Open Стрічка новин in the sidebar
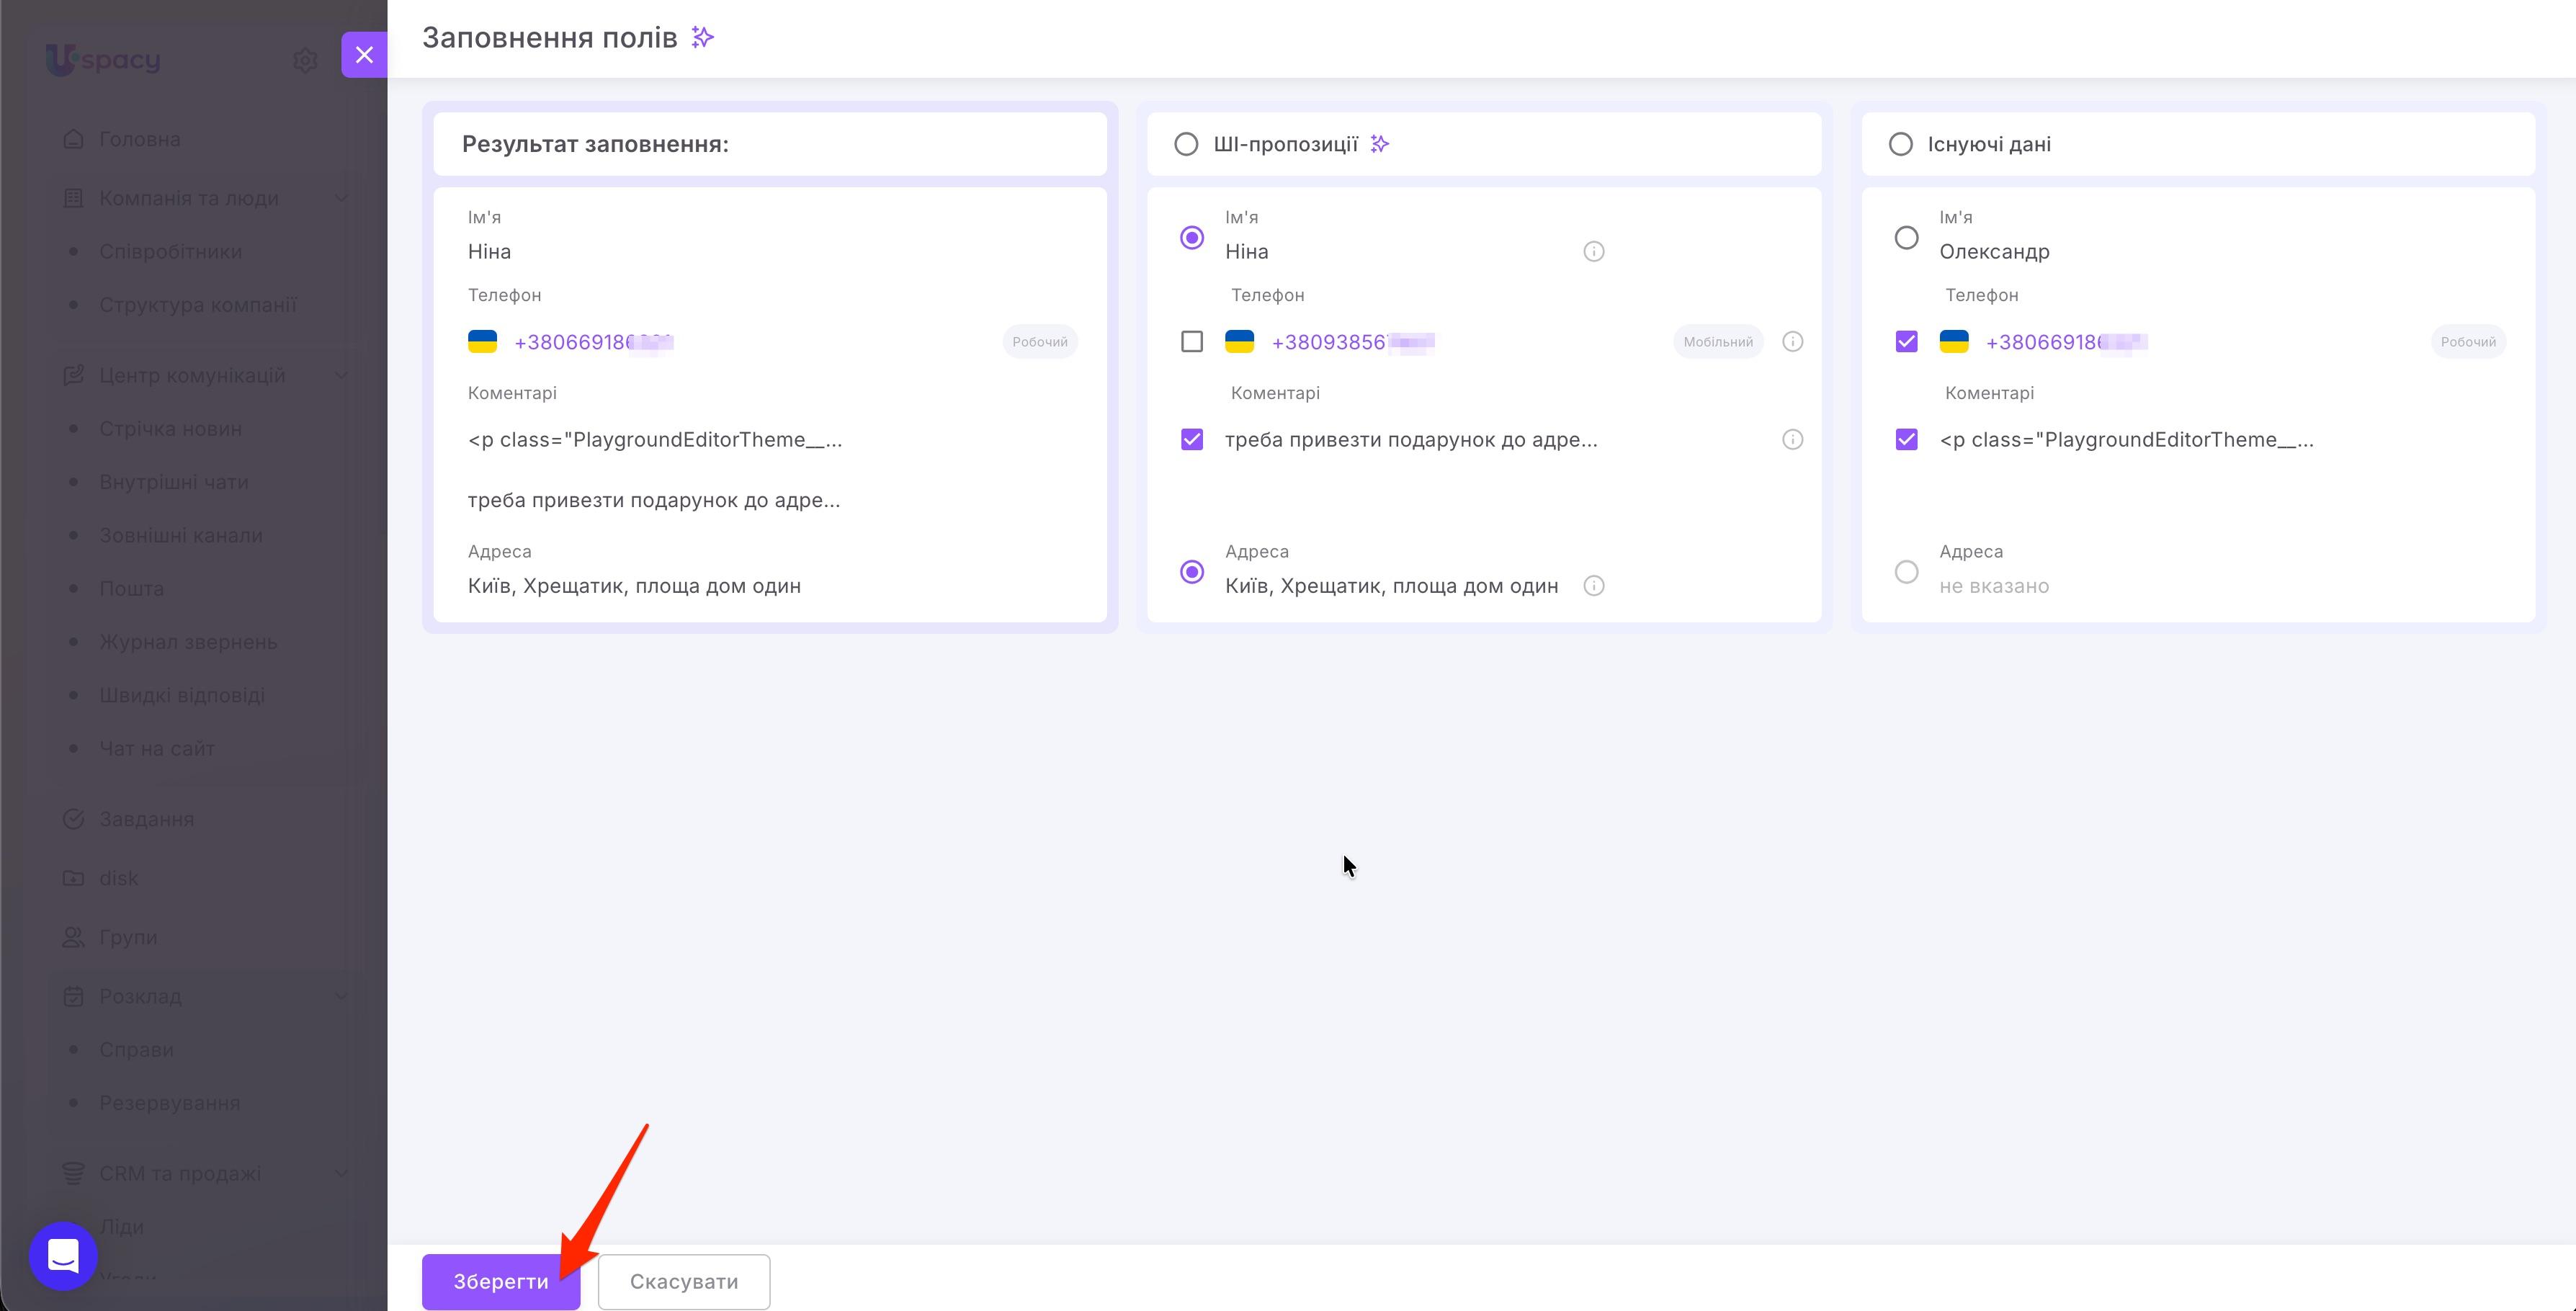 (x=171, y=429)
